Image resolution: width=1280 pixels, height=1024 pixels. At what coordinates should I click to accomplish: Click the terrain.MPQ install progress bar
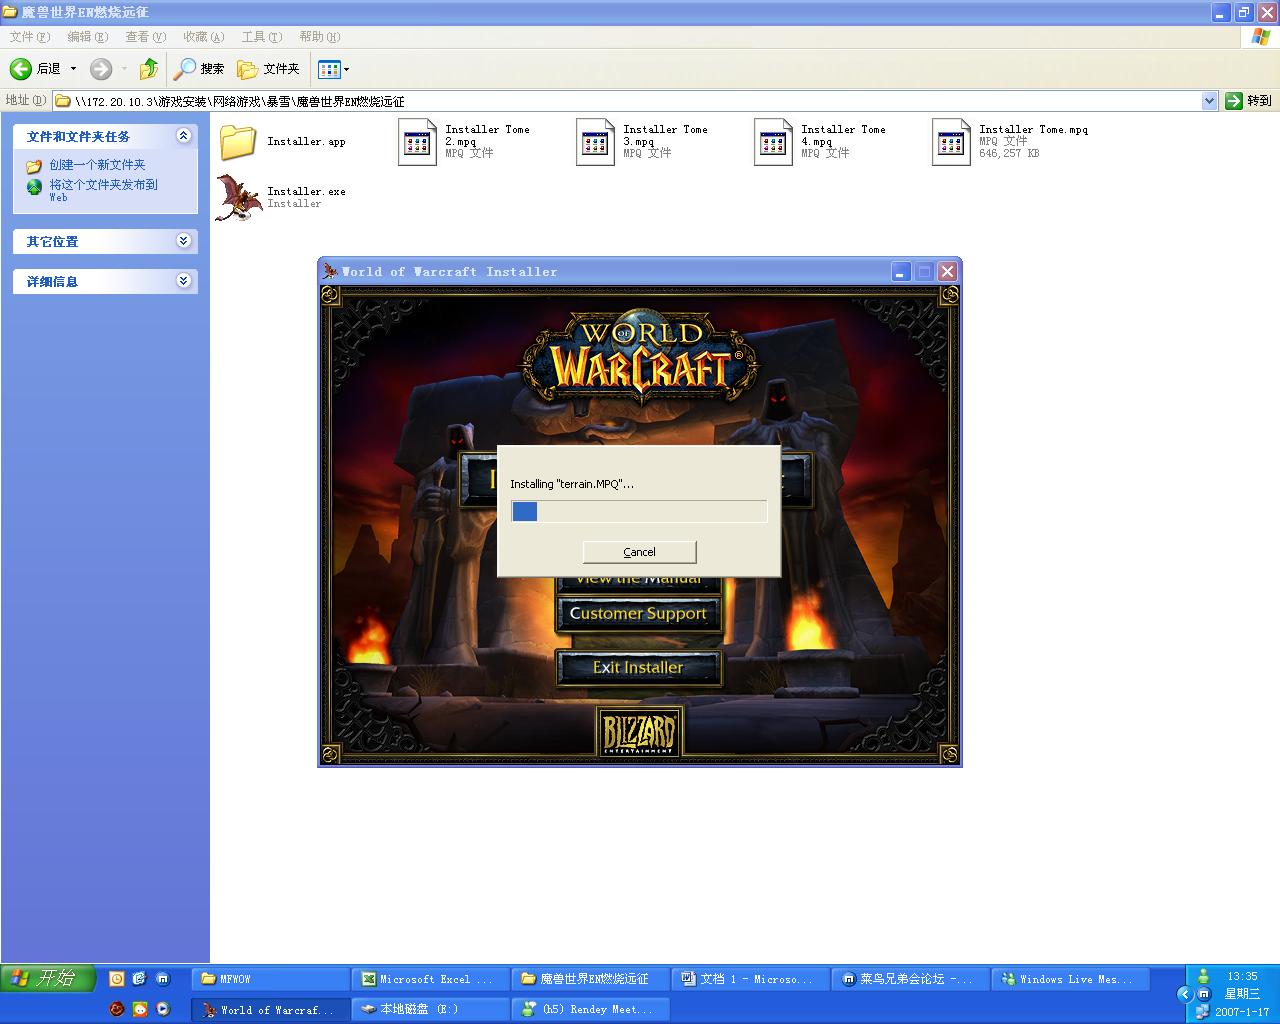point(639,511)
